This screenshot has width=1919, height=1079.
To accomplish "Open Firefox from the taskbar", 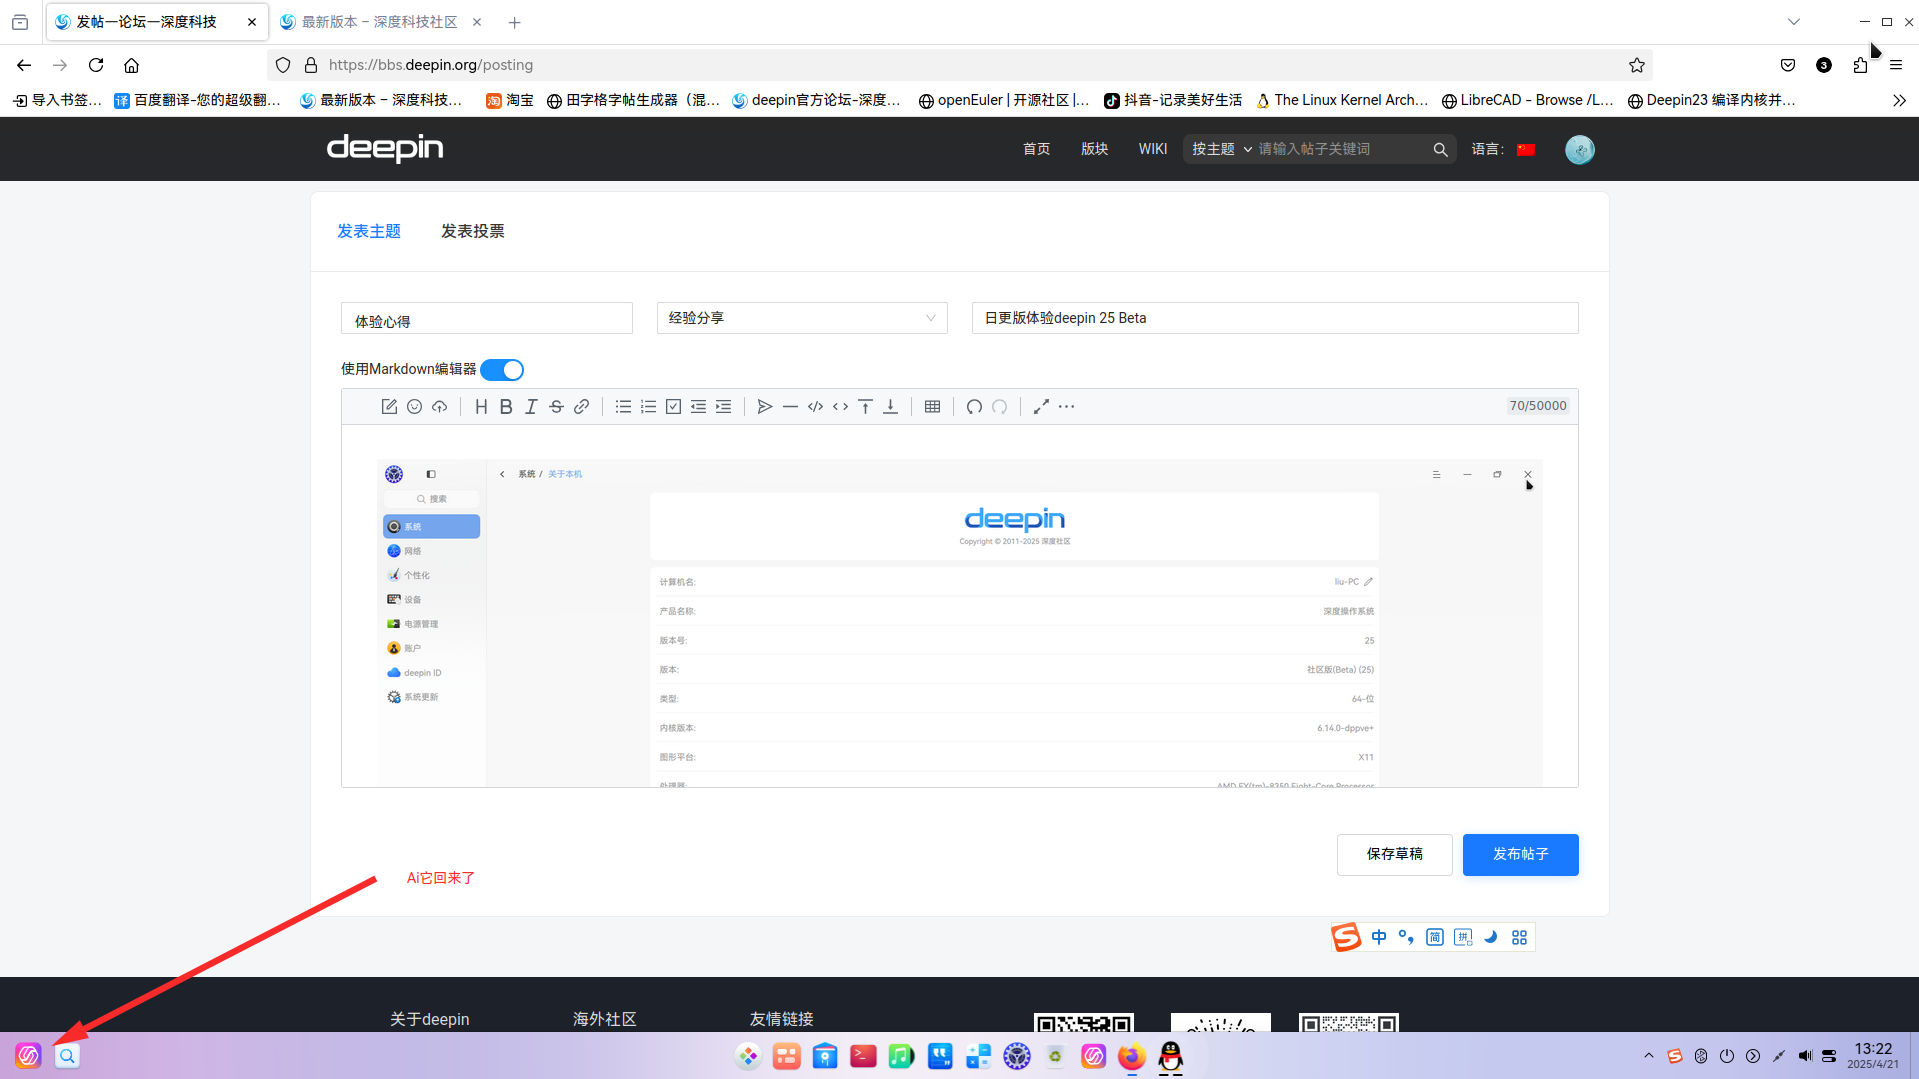I will 1132,1056.
